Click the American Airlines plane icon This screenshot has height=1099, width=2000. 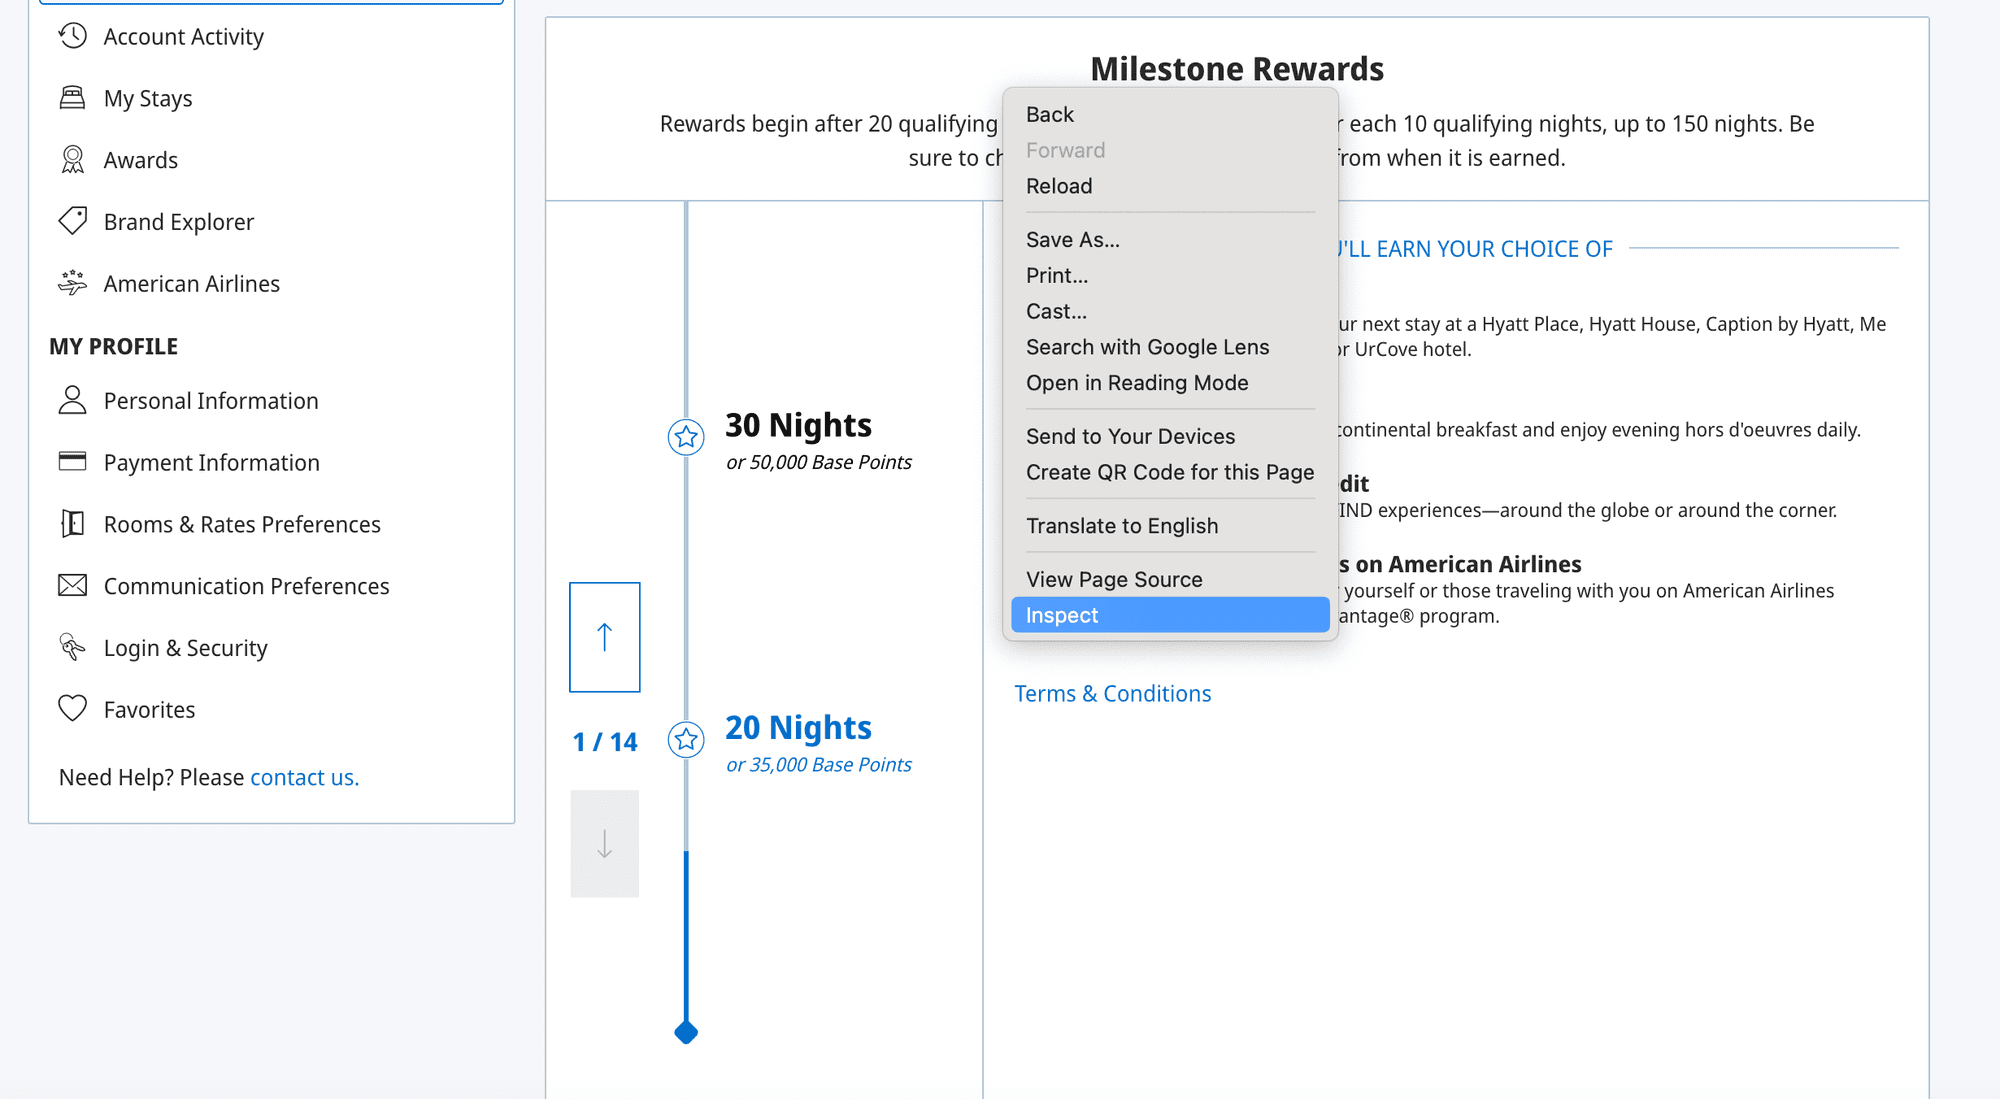pos(72,283)
